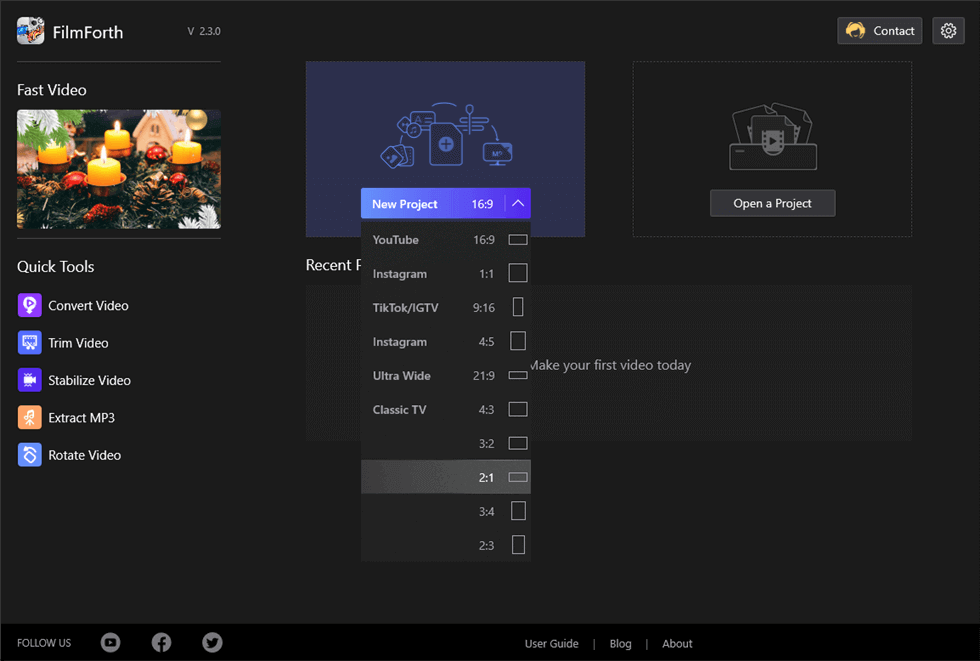Viewport: 980px width, 661px height.
Task: Click Open a Project button
Action: [x=772, y=203]
